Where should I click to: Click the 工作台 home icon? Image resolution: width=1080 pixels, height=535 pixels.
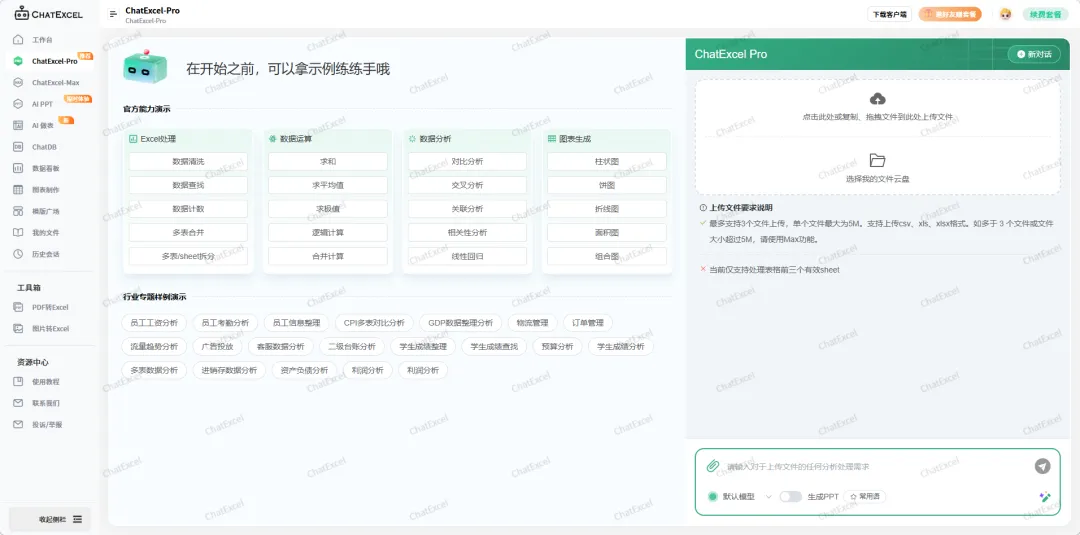point(19,40)
